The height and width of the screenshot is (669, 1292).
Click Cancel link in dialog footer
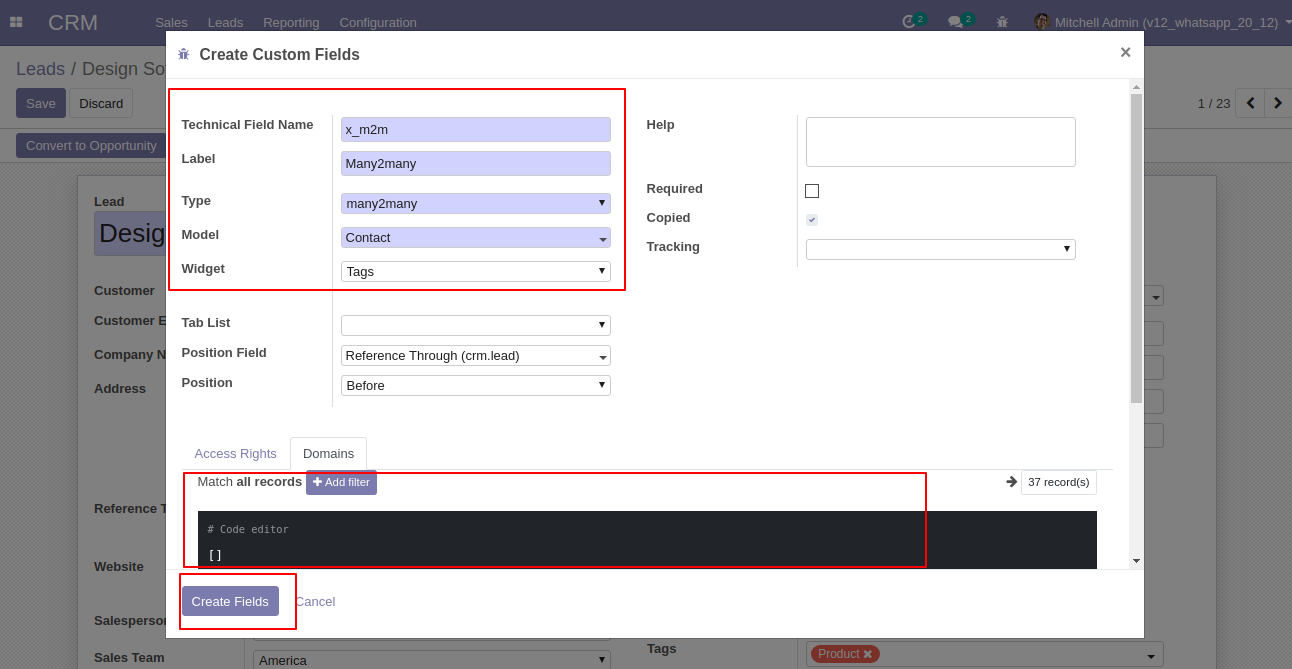pos(315,601)
